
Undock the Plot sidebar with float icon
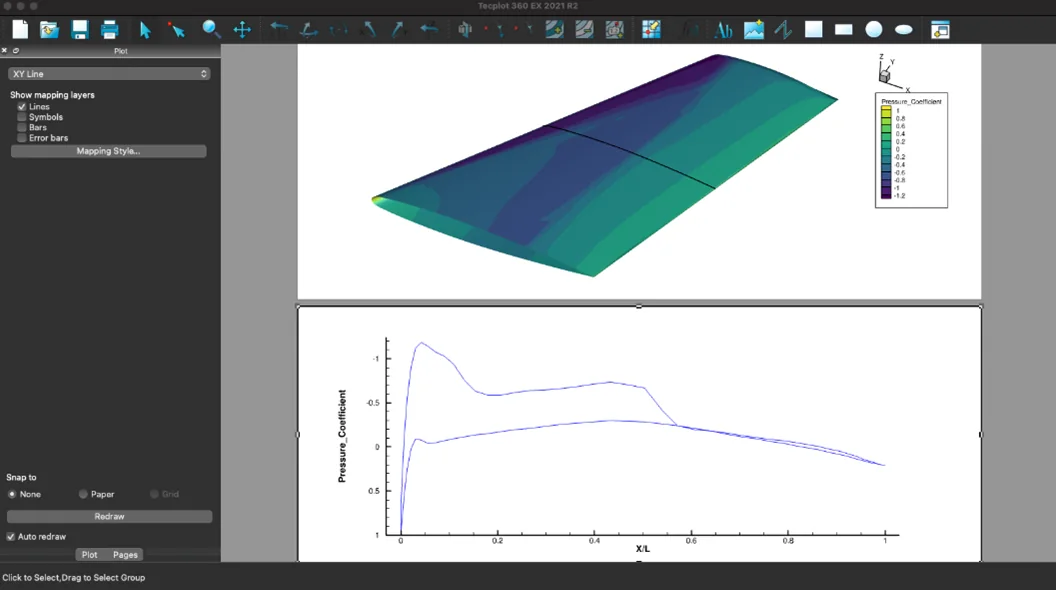(16, 51)
